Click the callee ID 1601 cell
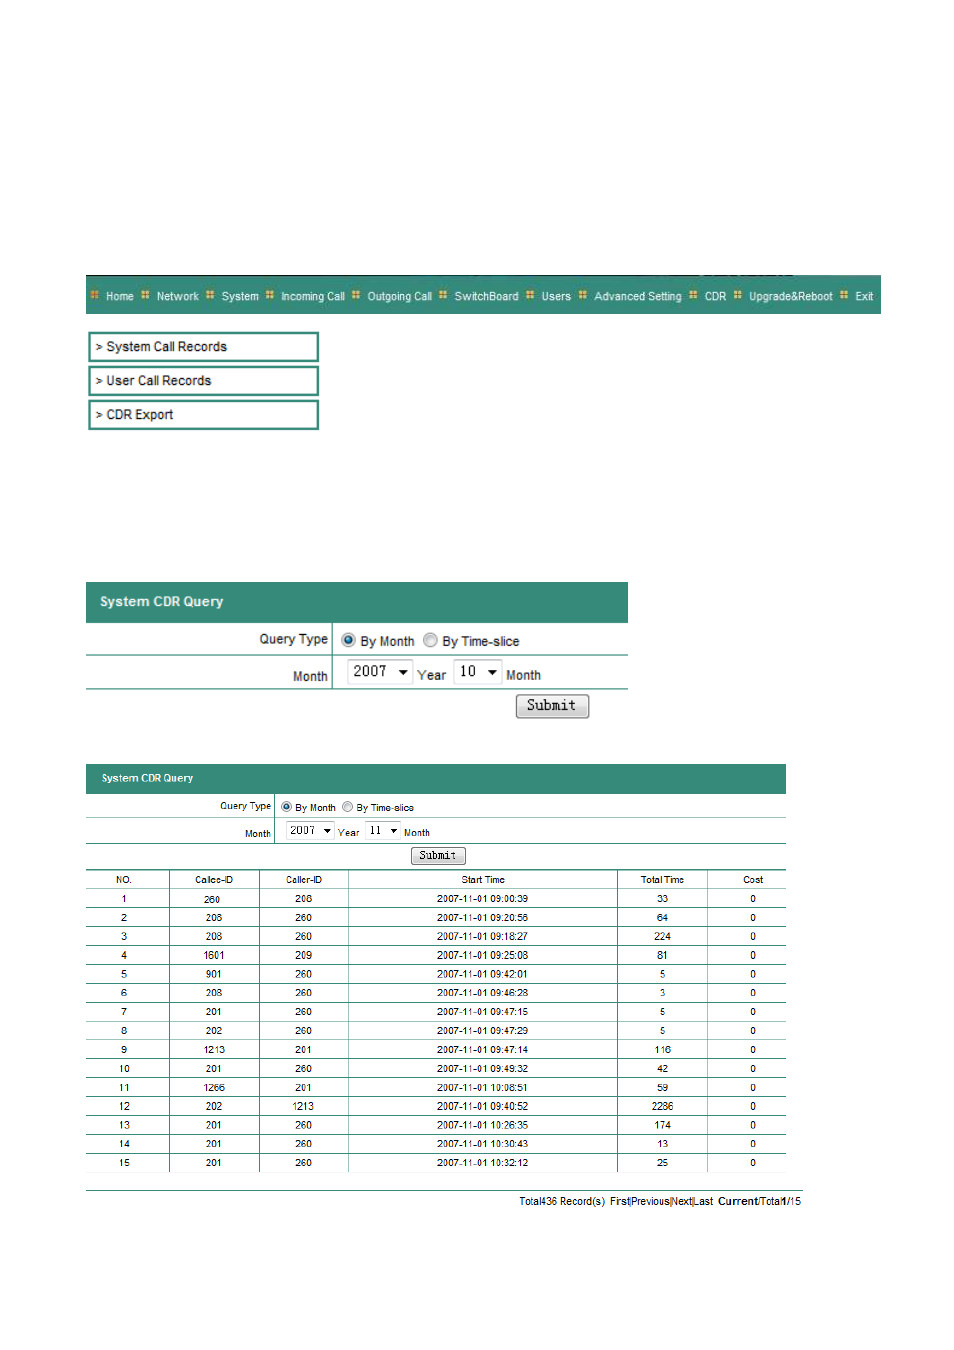Viewport: 954px width, 1350px height. 214,956
